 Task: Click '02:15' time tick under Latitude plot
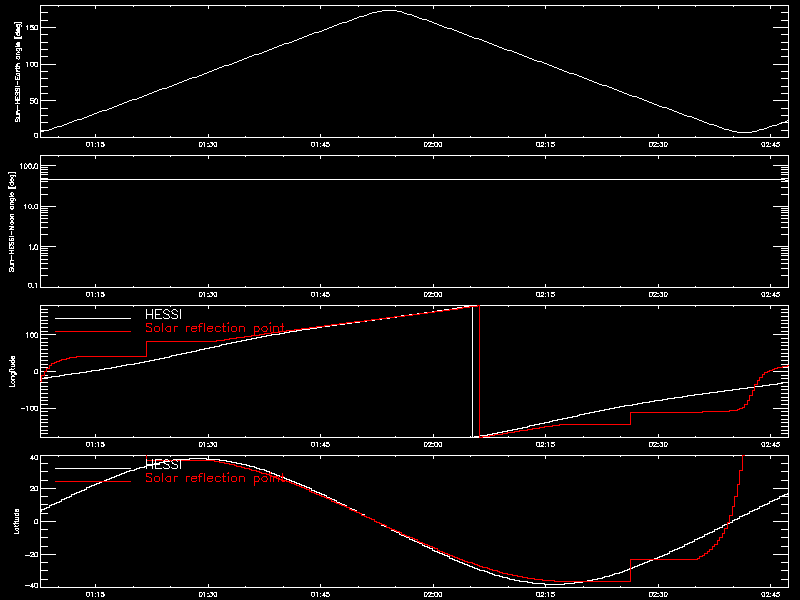[545, 595]
